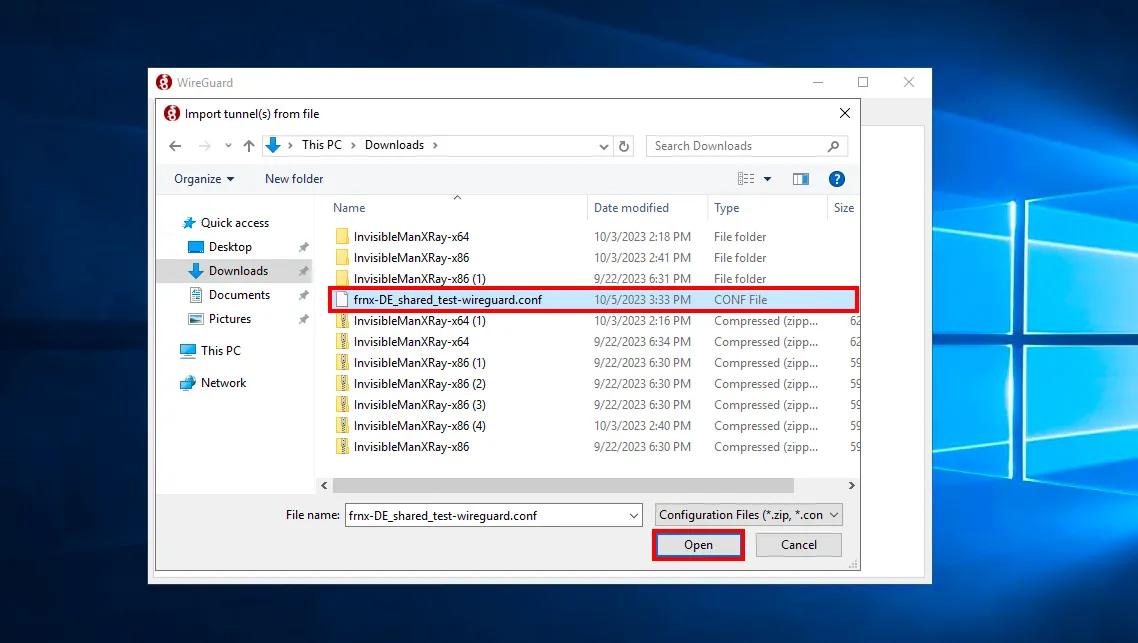Open the Configuration Files type filter
1138x643 pixels.
click(748, 515)
